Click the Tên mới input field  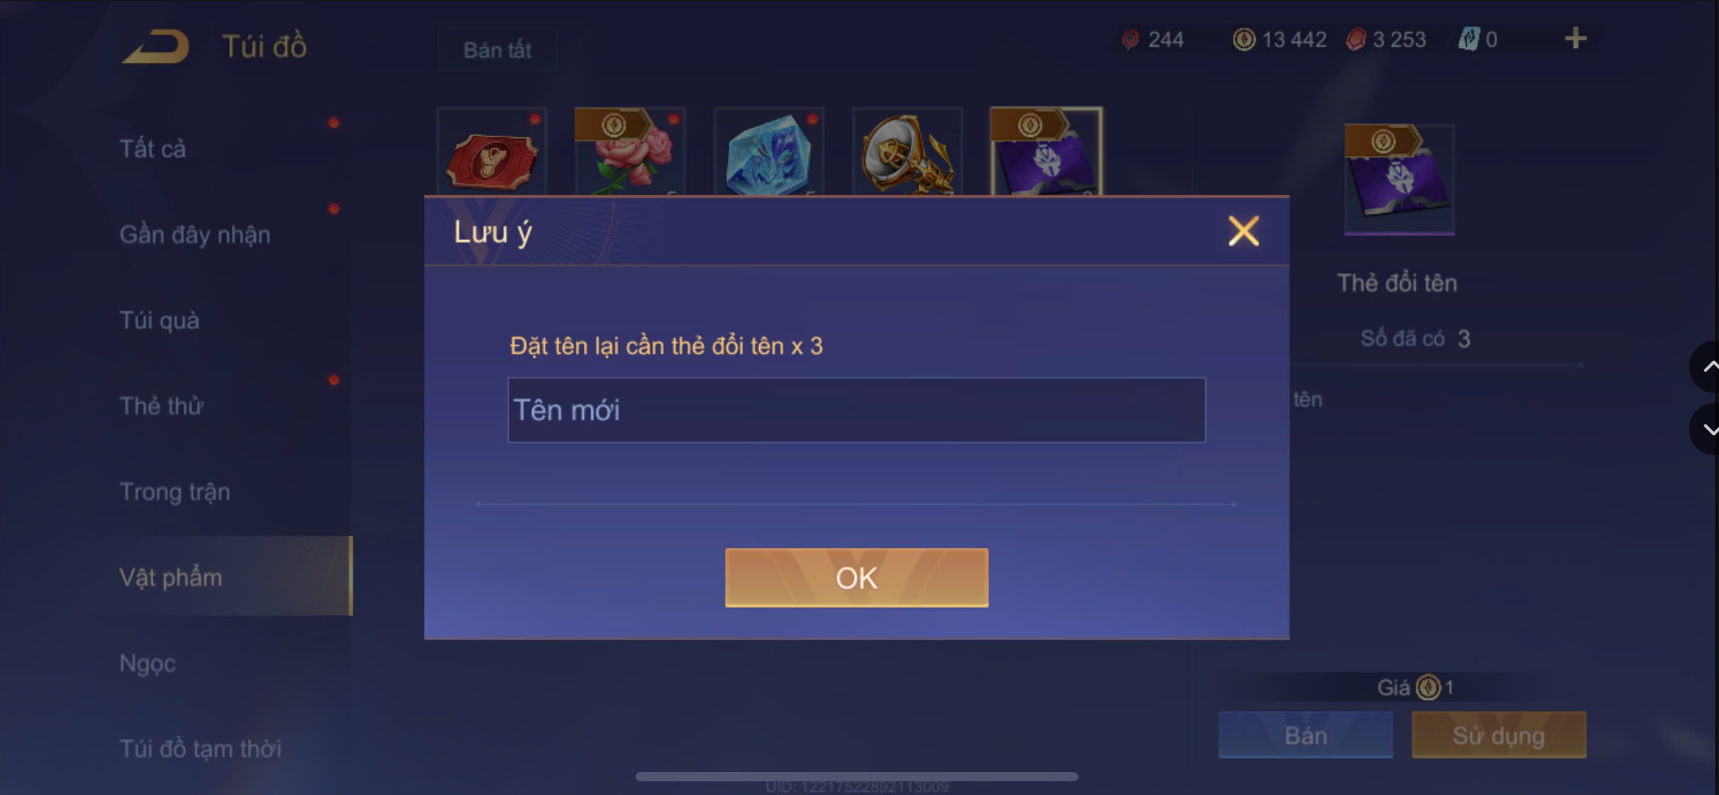click(856, 410)
